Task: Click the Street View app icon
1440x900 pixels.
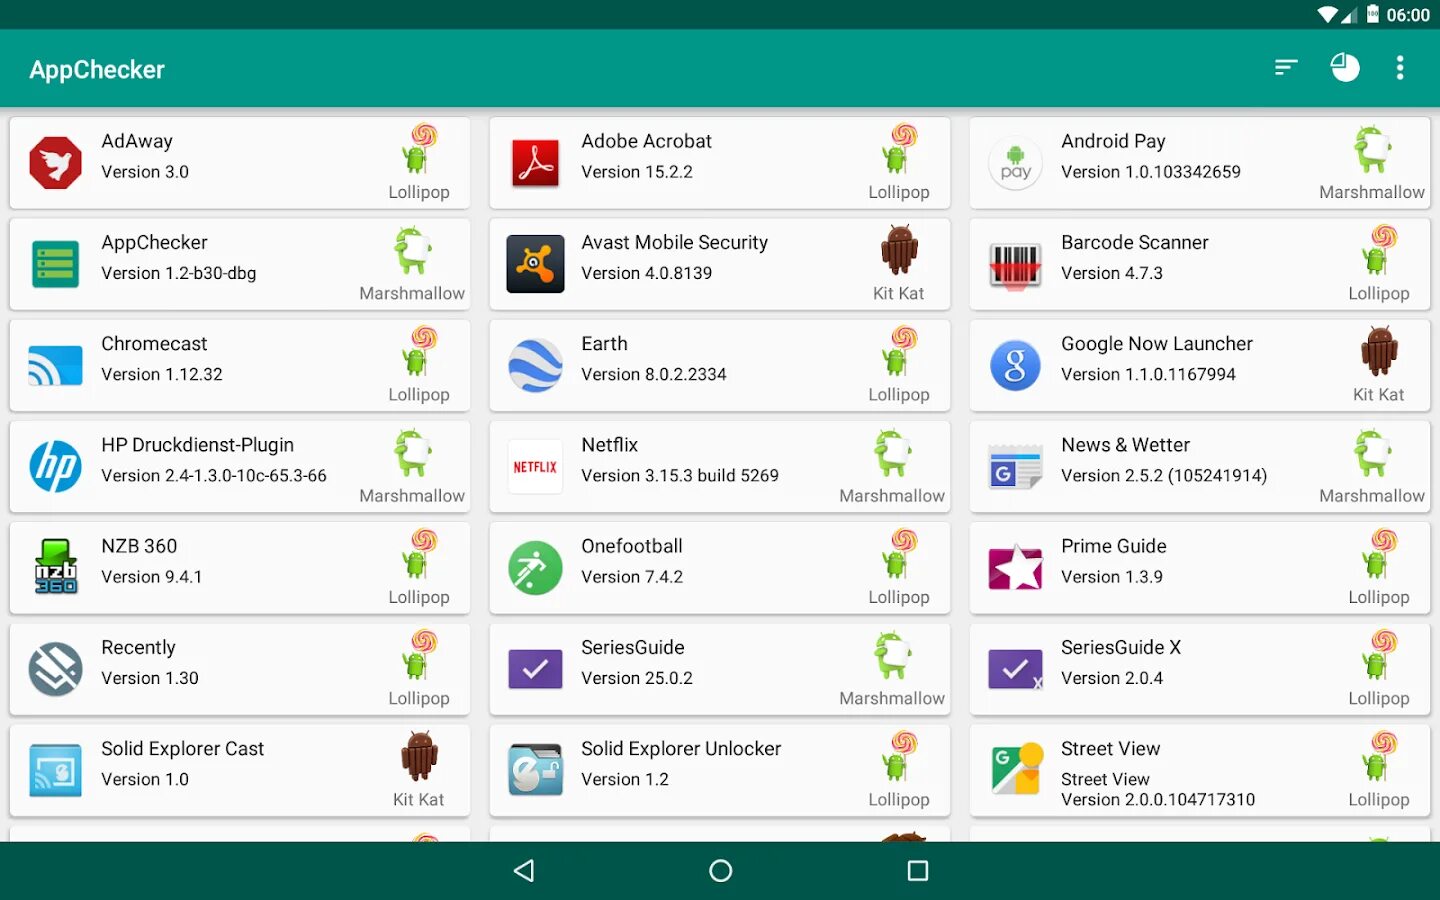Action: 1016,770
